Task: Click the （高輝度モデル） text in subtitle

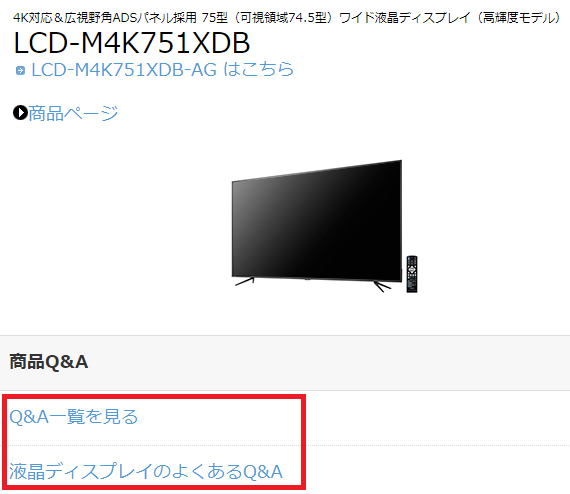Action: tap(518, 17)
